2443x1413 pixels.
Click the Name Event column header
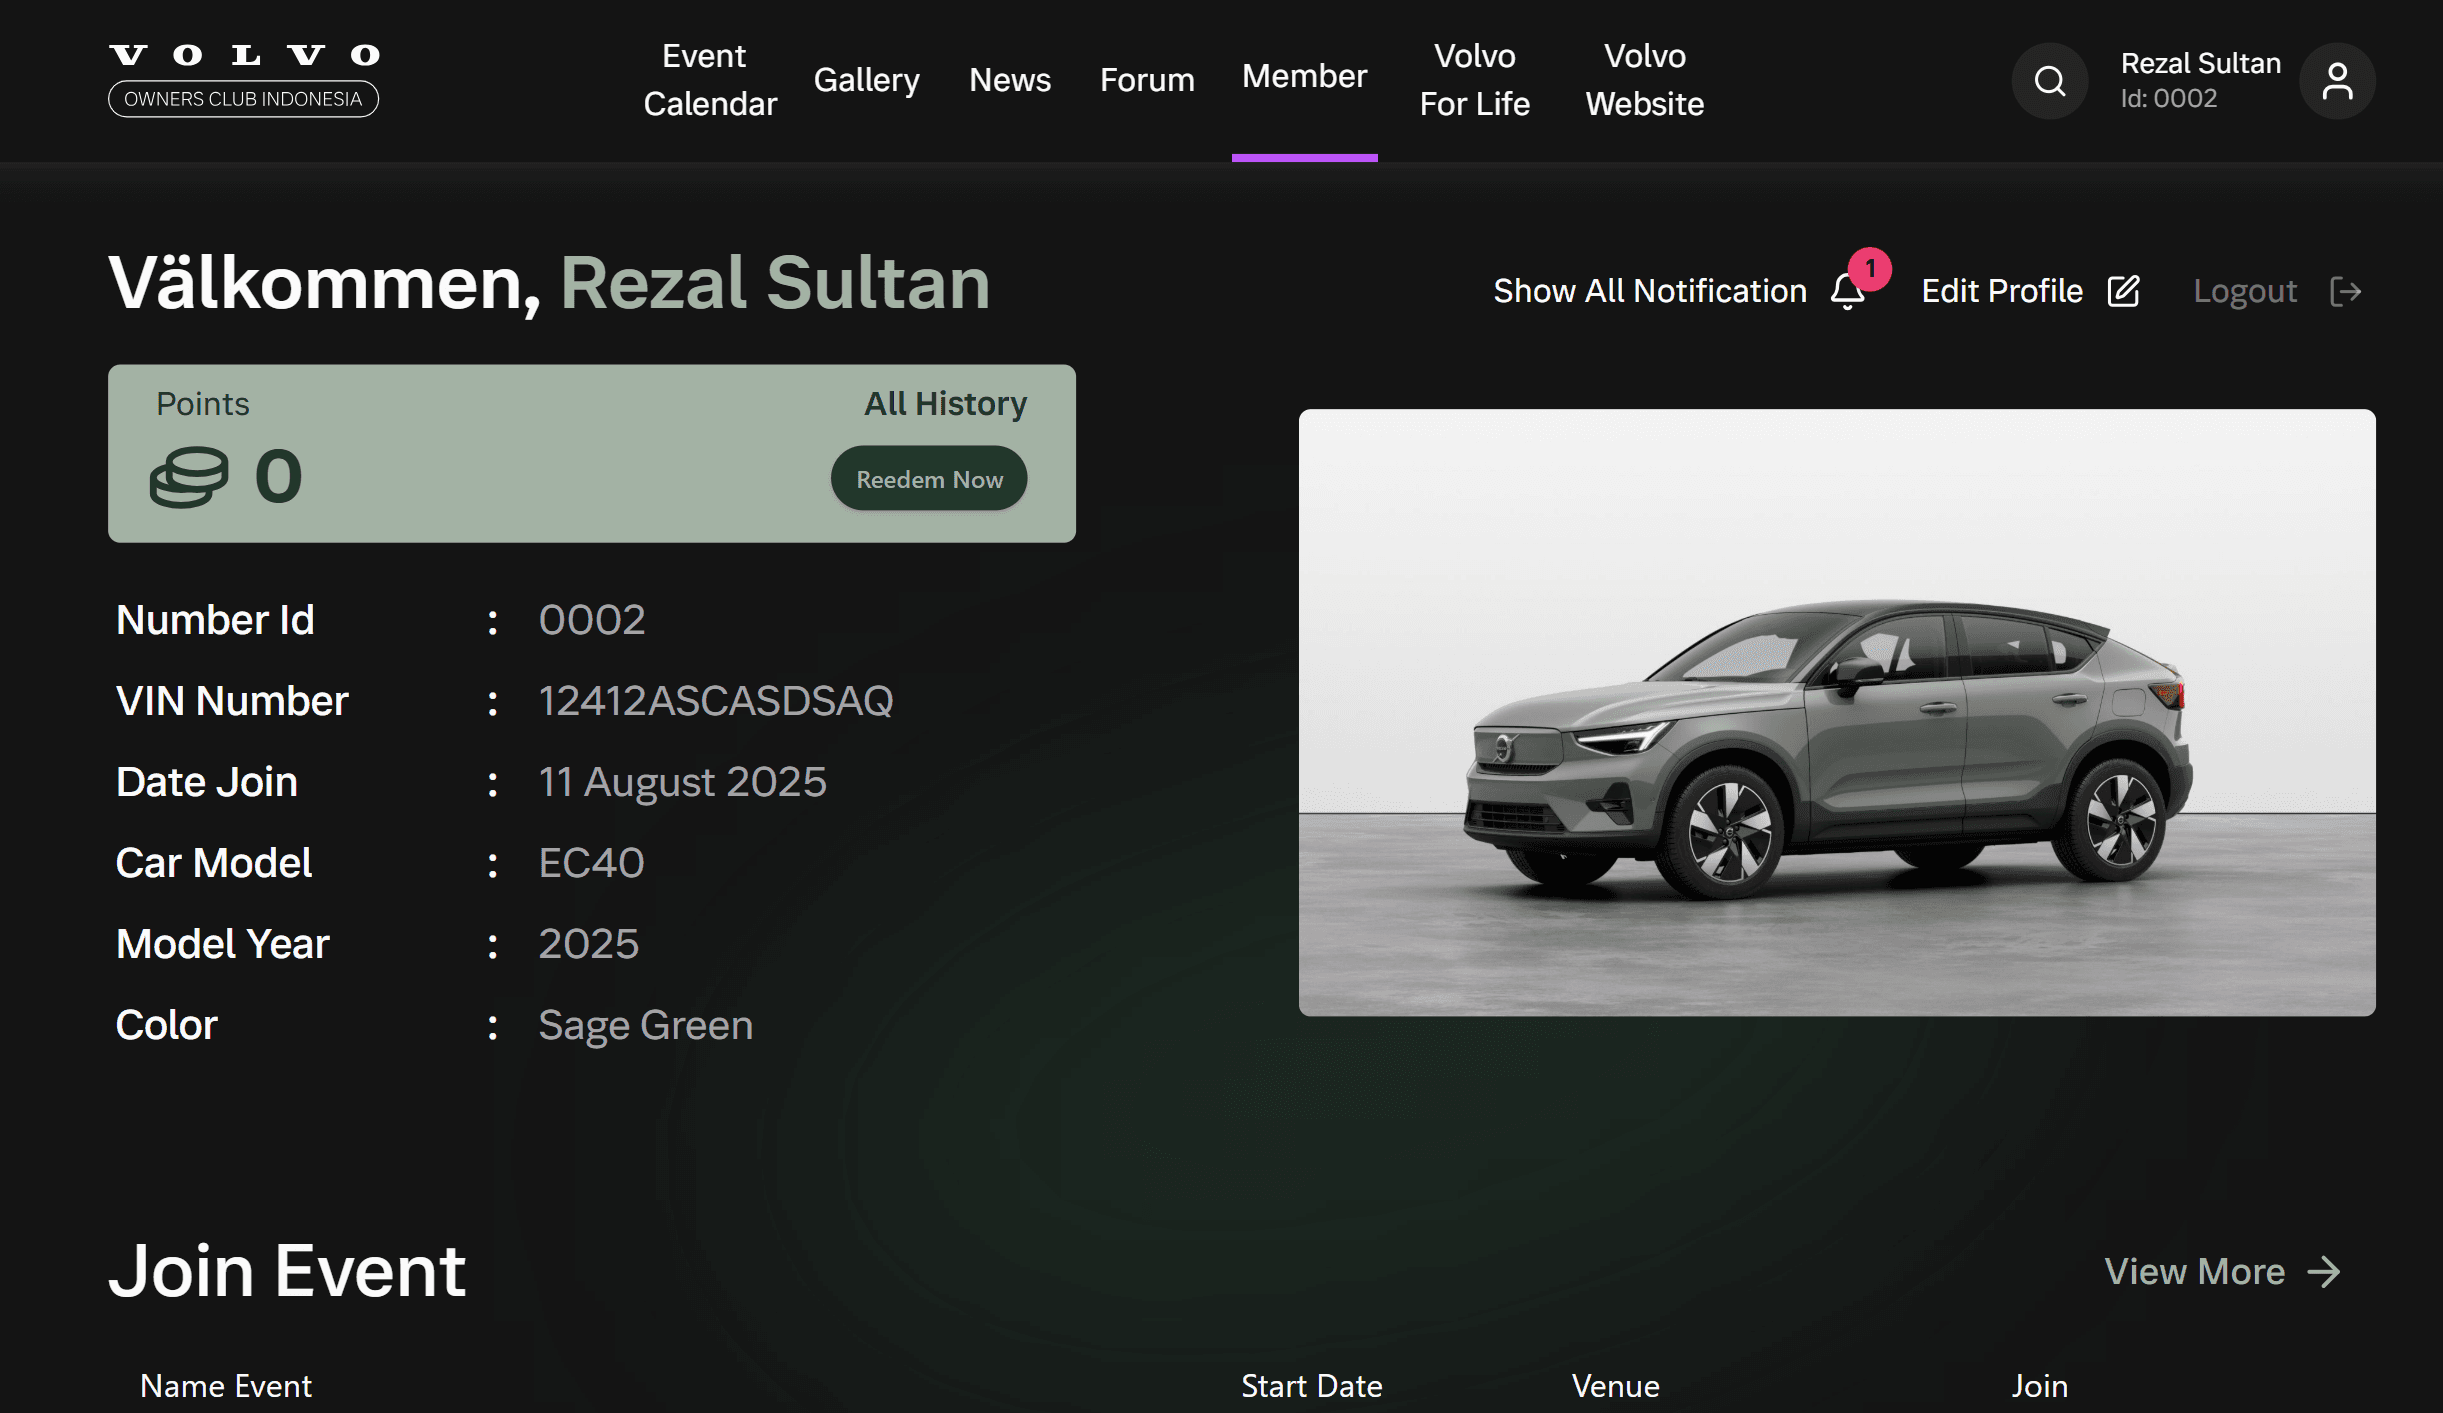(x=225, y=1386)
